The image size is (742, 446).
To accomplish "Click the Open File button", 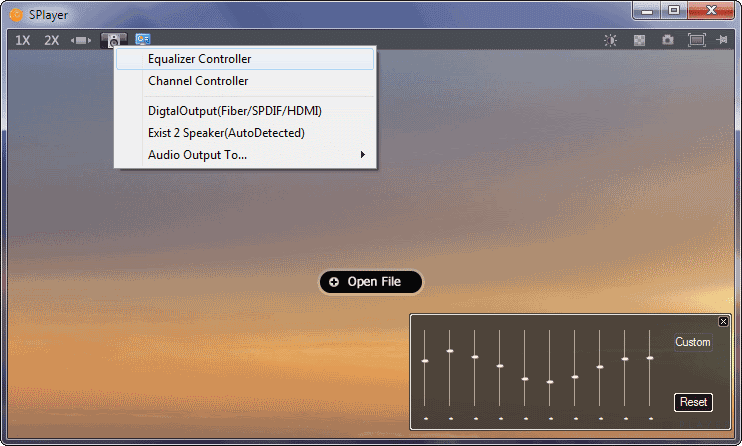I will tap(371, 282).
